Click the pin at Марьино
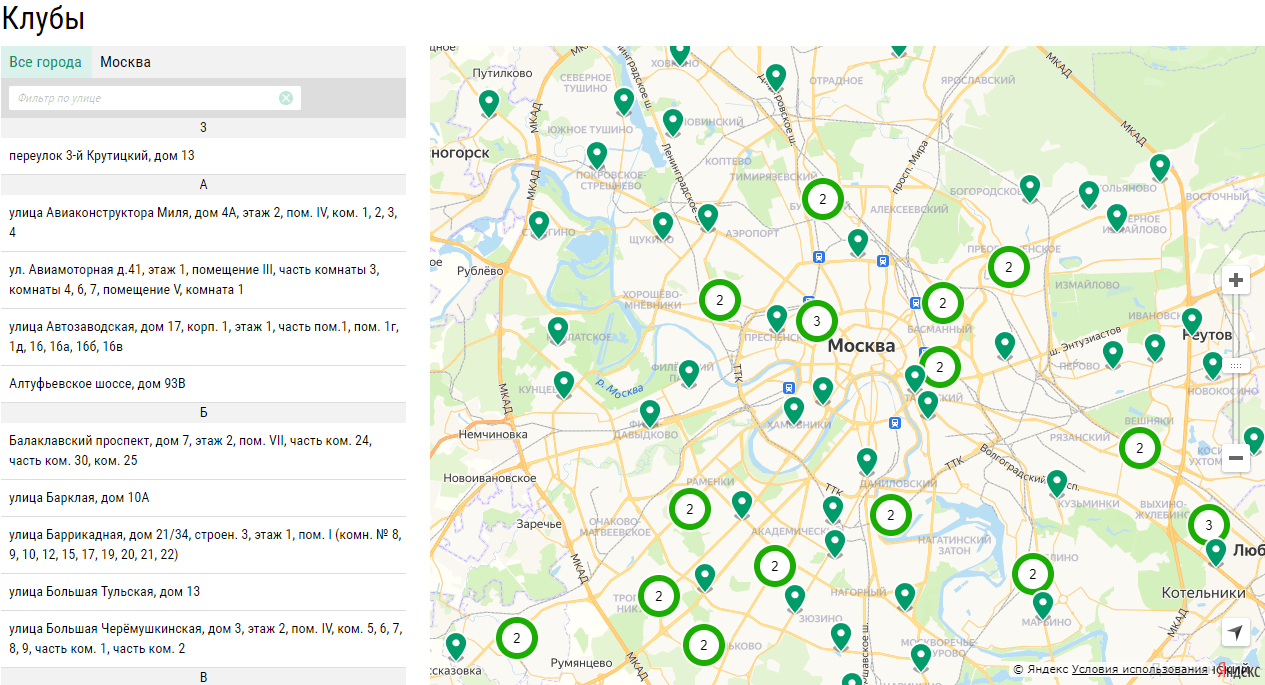 [1043, 606]
